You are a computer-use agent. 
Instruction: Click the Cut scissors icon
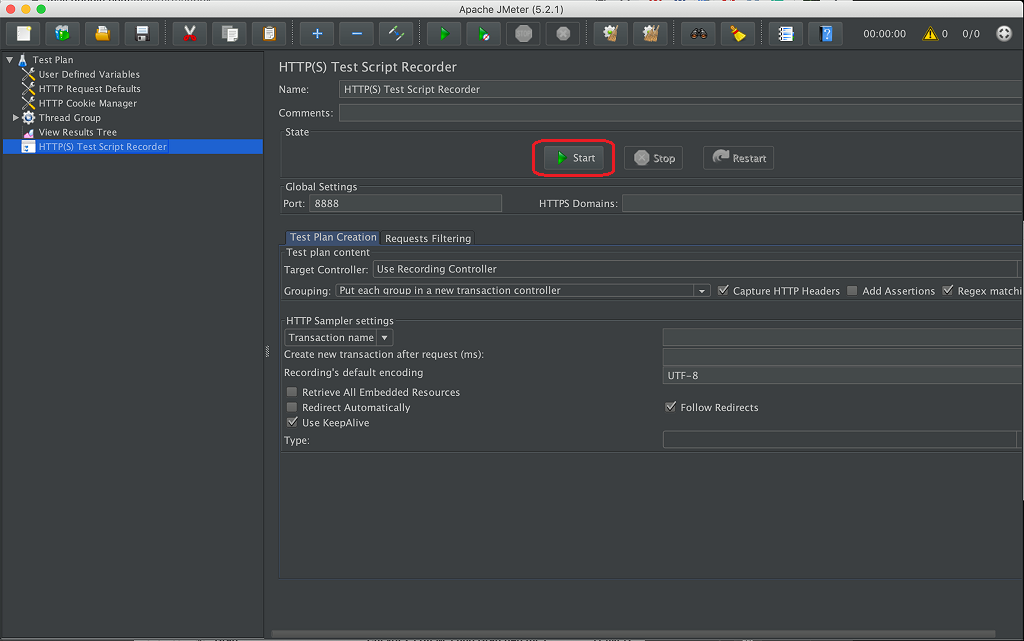coord(189,34)
